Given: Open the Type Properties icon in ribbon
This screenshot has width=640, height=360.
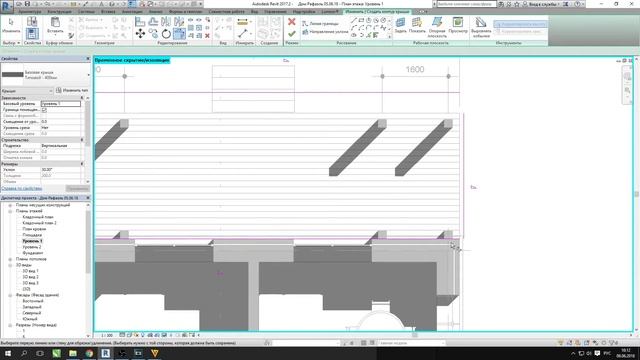Looking at the screenshot, I should 32,21.
